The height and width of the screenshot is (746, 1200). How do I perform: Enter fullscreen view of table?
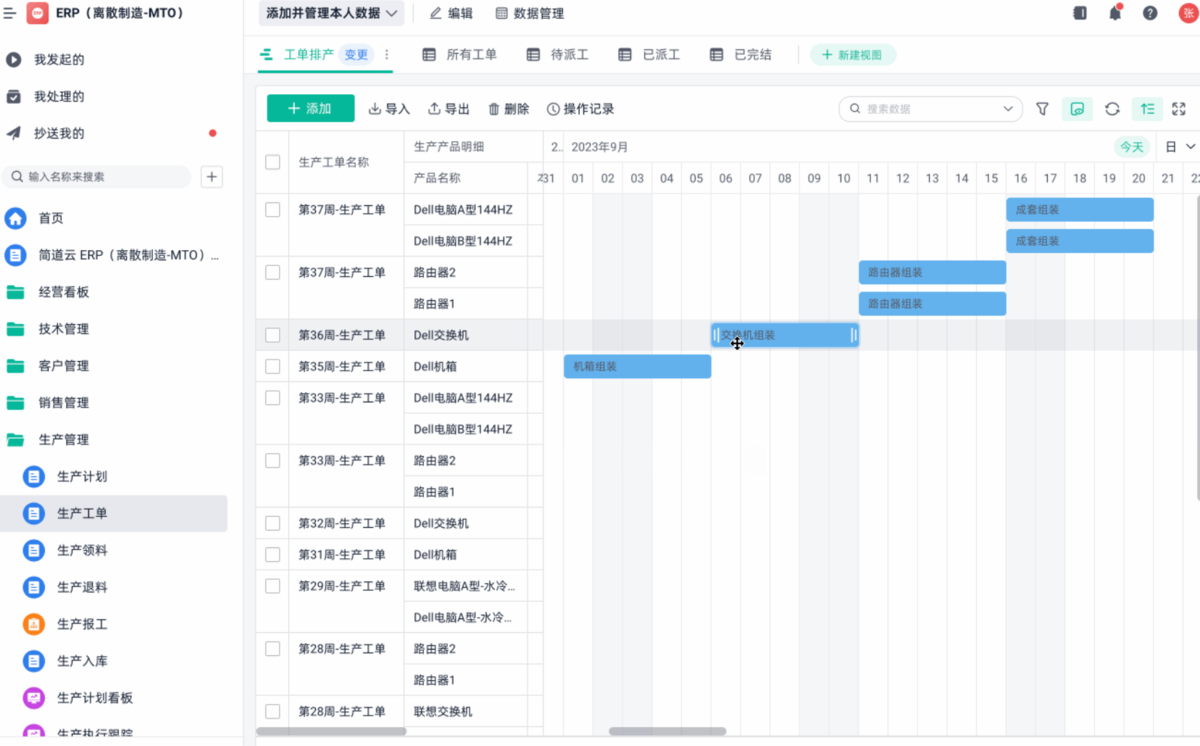[1179, 109]
